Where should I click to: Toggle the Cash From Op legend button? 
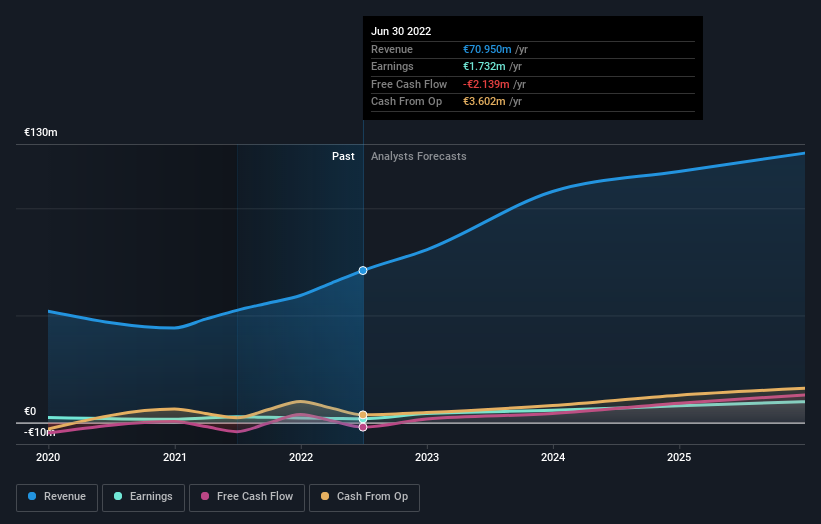[x=364, y=497]
